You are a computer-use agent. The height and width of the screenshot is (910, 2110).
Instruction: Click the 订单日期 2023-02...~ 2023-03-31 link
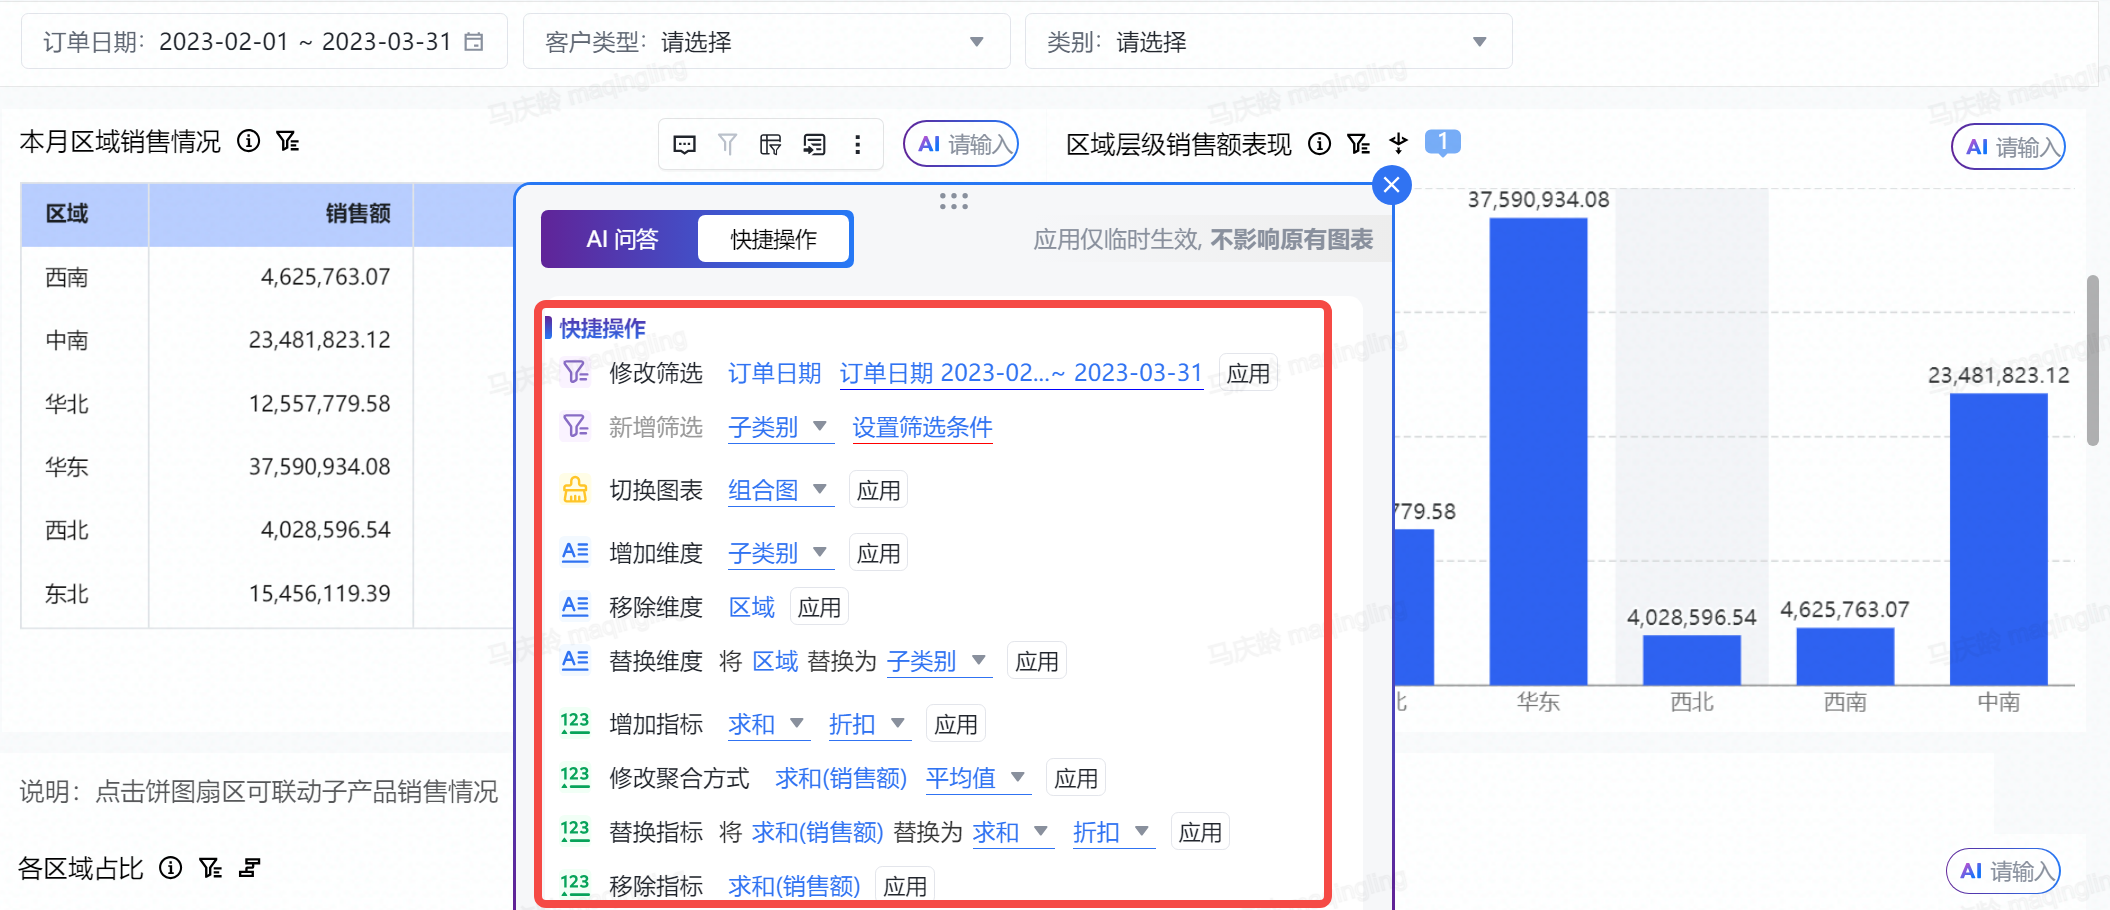tap(1020, 373)
